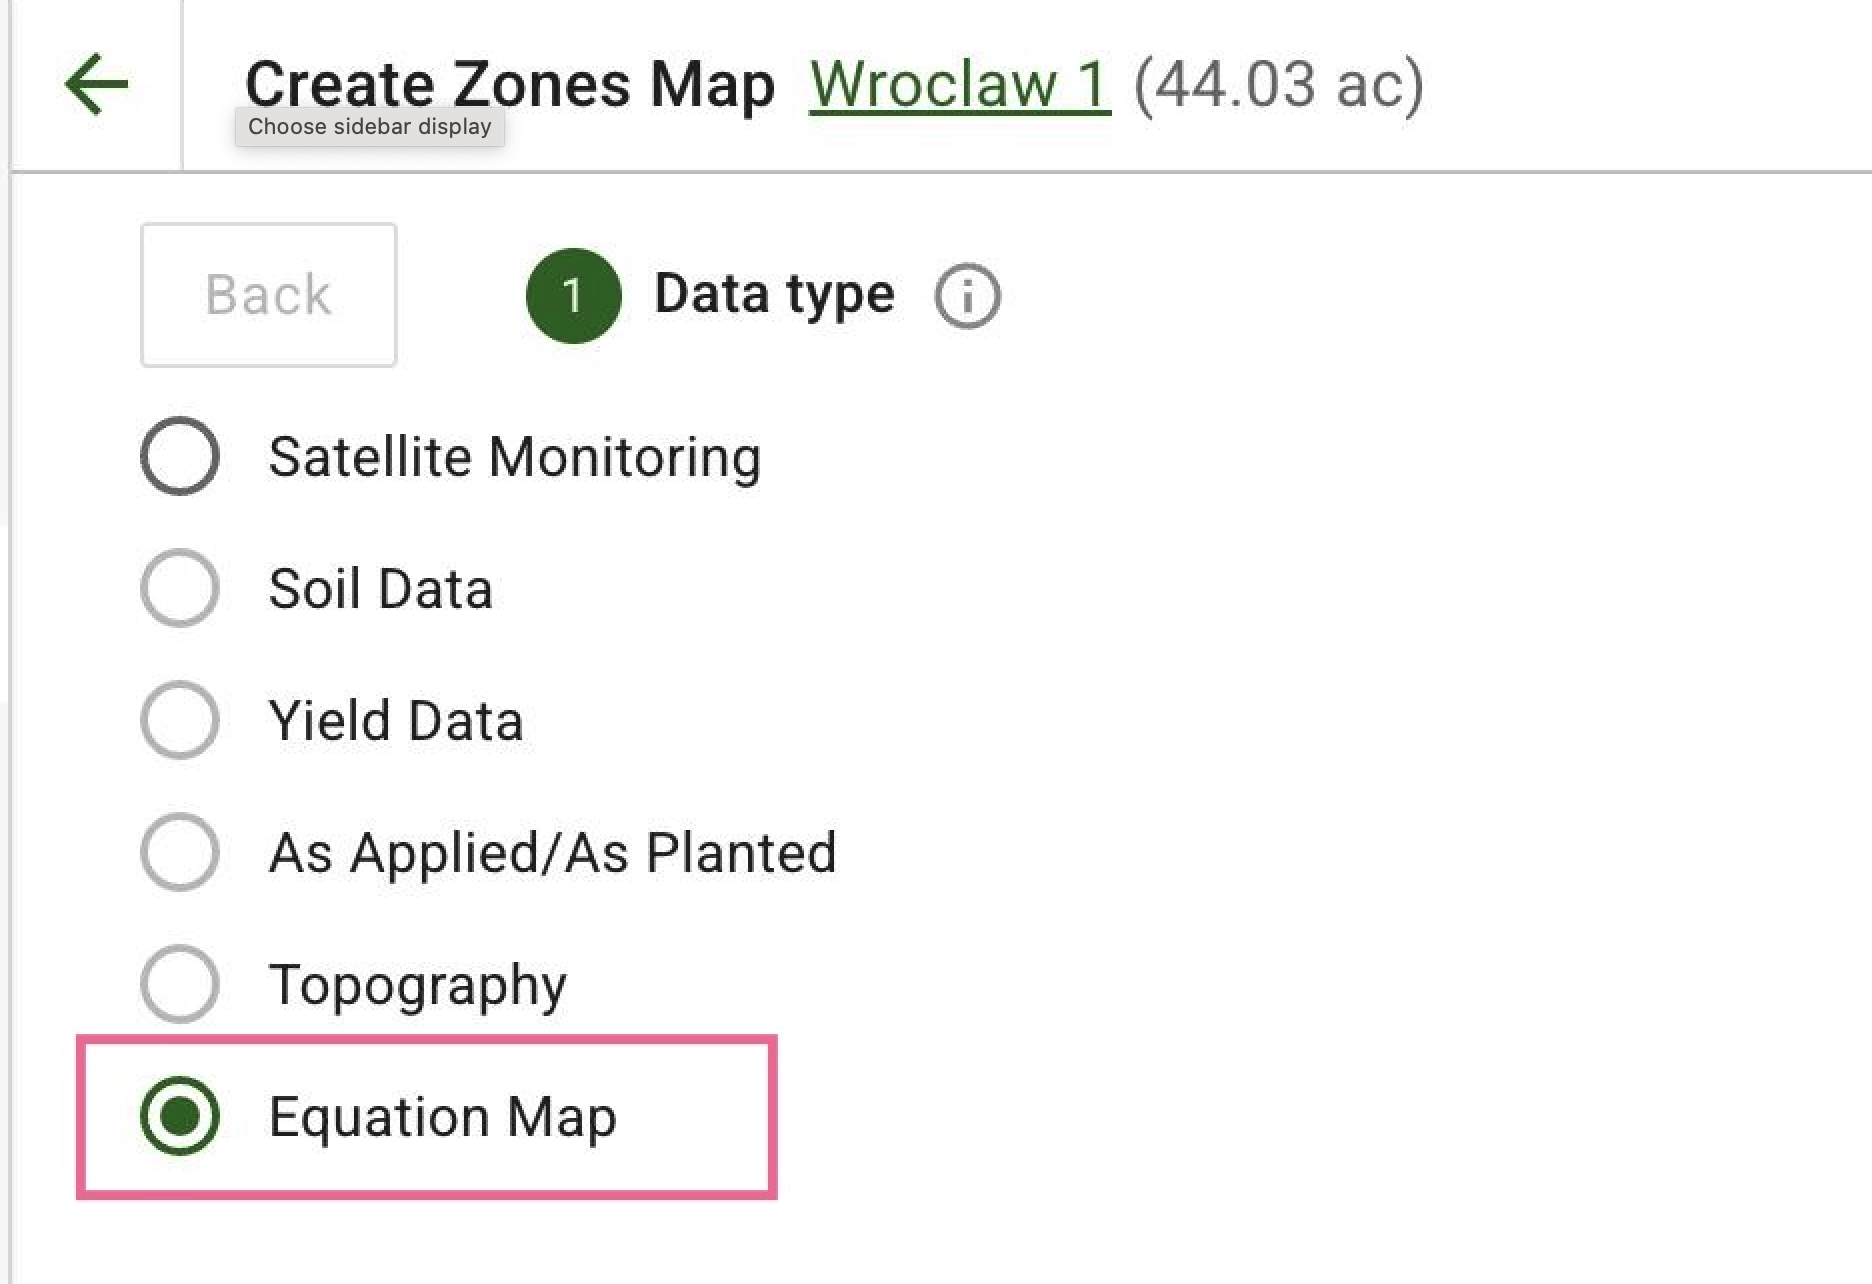This screenshot has height=1284, width=1872.
Task: Click the Choose sidebar display tooltip
Action: [x=369, y=127]
